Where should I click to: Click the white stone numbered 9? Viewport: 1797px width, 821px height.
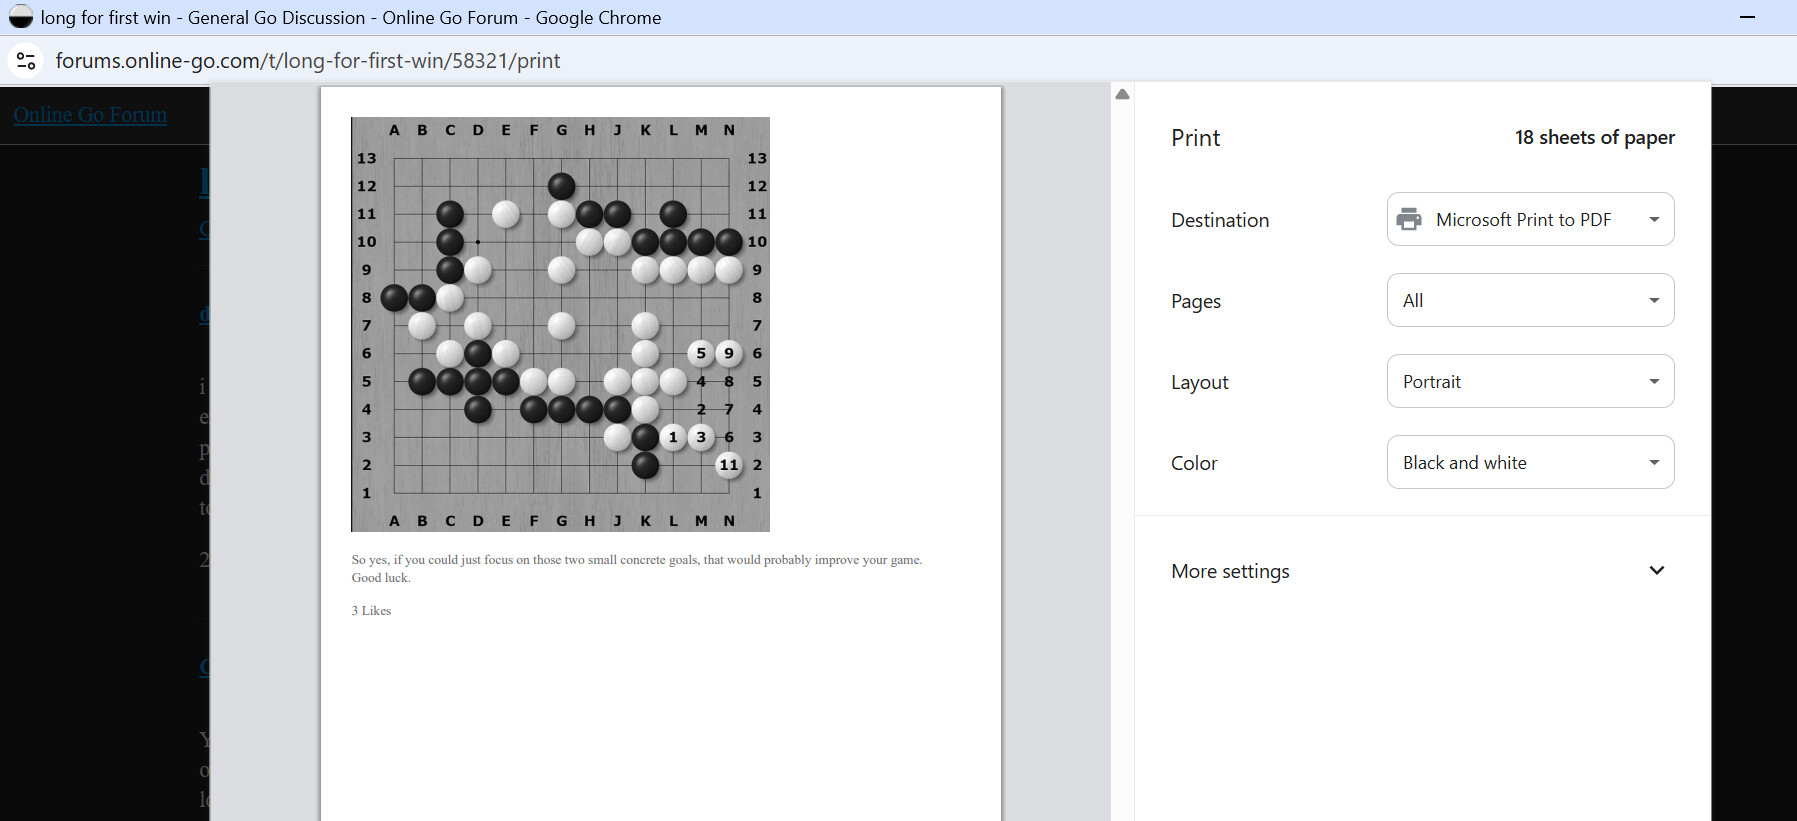pos(729,353)
